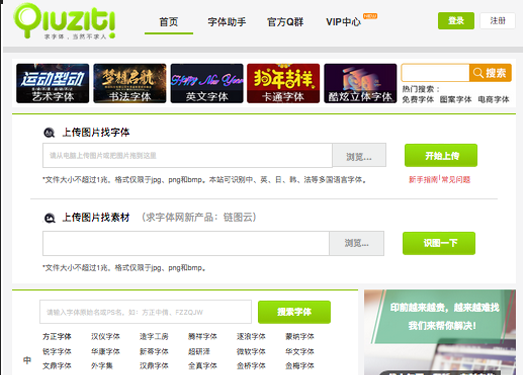The height and width of the screenshot is (375, 523).
Task: Focus the top orange search field
Action: (435, 73)
